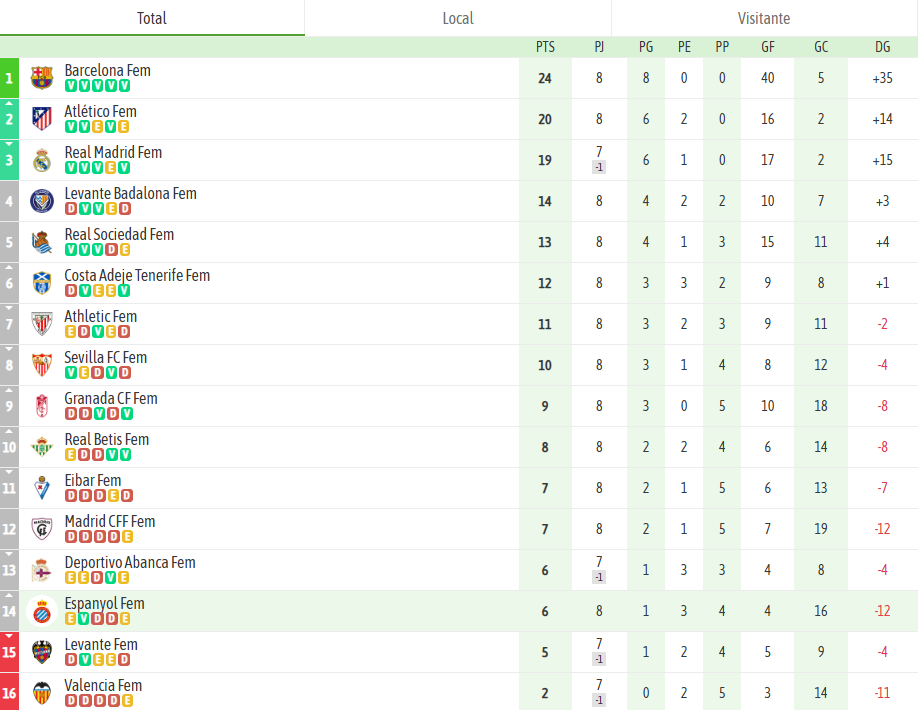Image resolution: width=918 pixels, height=710 pixels.
Task: Click the Barcelona Fem club crest
Action: tap(41, 78)
